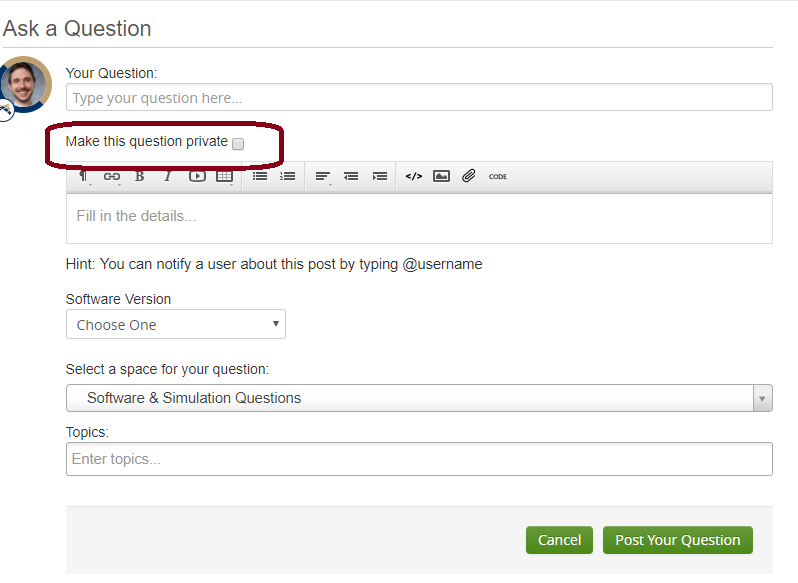Increase indent in editor
Viewport: 798px width, 583px height.
click(380, 176)
